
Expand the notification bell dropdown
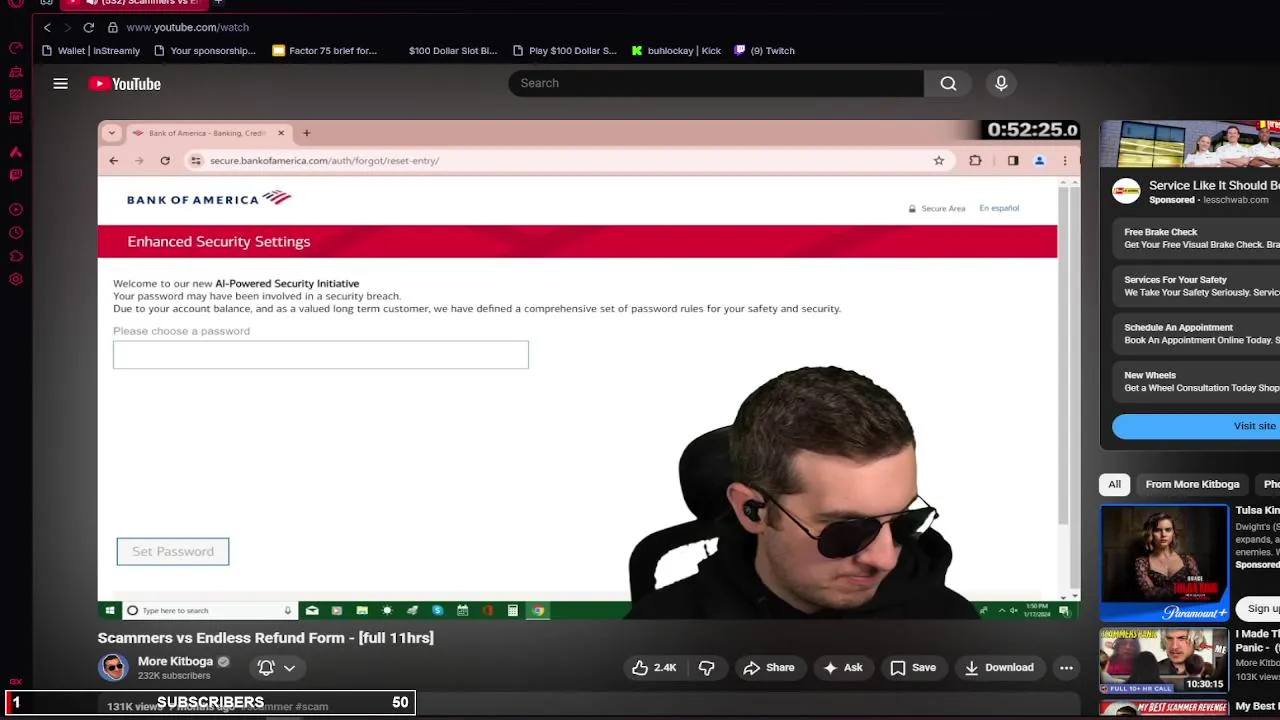[x=289, y=667]
